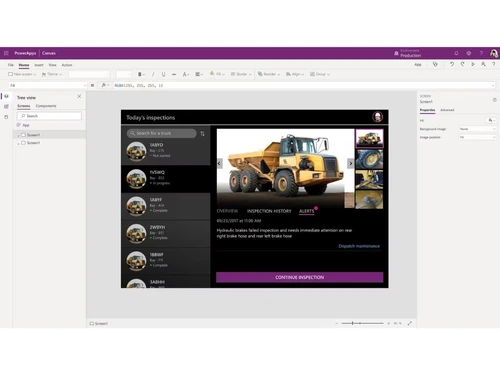Switch to the View tab

coord(52,65)
